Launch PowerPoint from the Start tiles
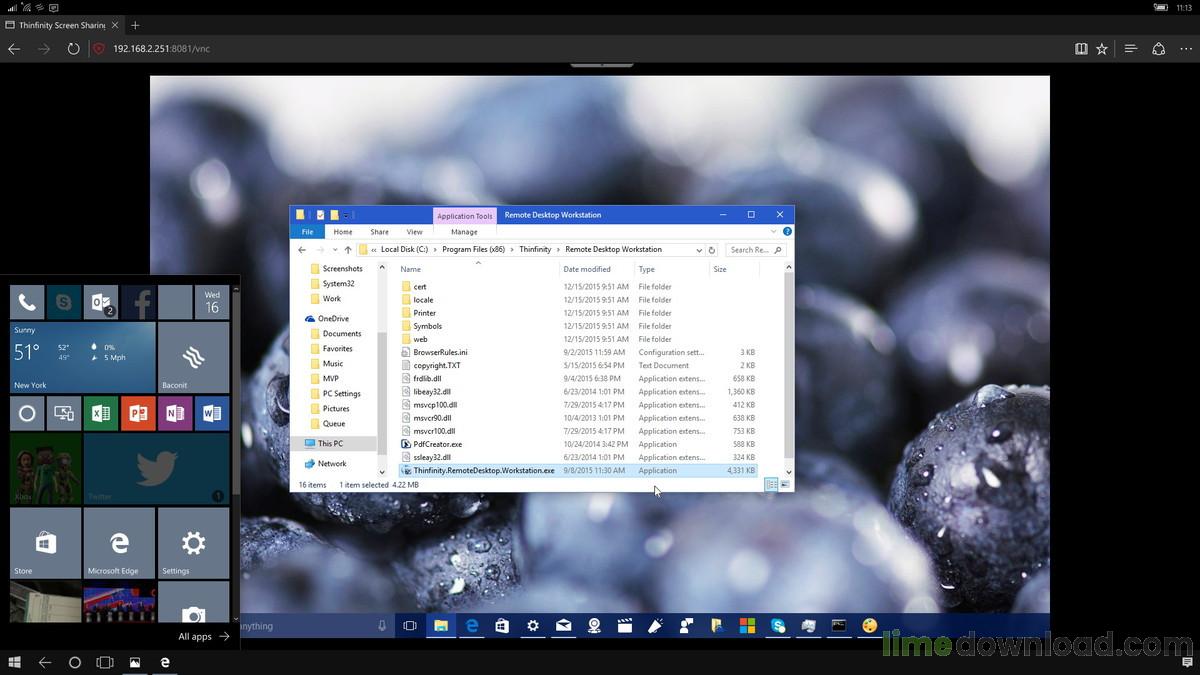The image size is (1200, 675). pos(137,413)
